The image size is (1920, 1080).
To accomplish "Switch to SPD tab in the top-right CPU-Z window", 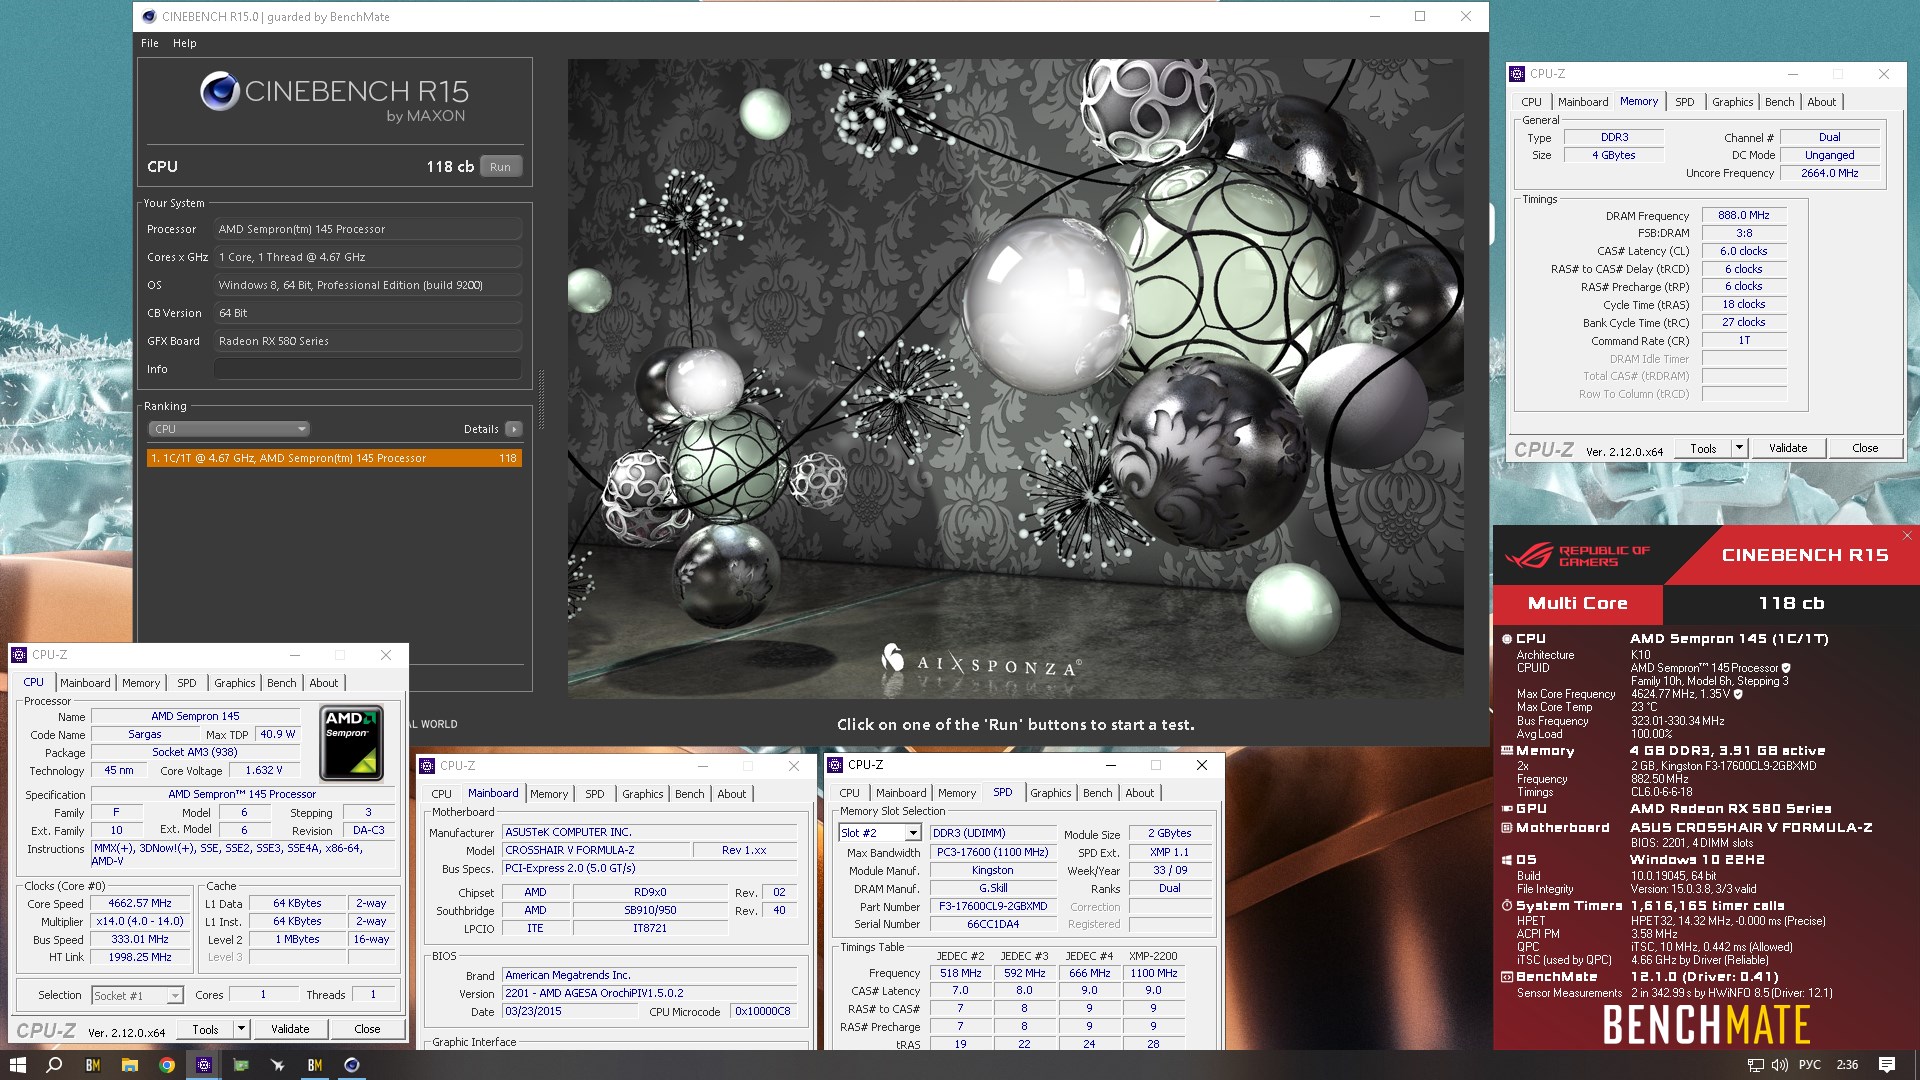I will [x=1685, y=102].
